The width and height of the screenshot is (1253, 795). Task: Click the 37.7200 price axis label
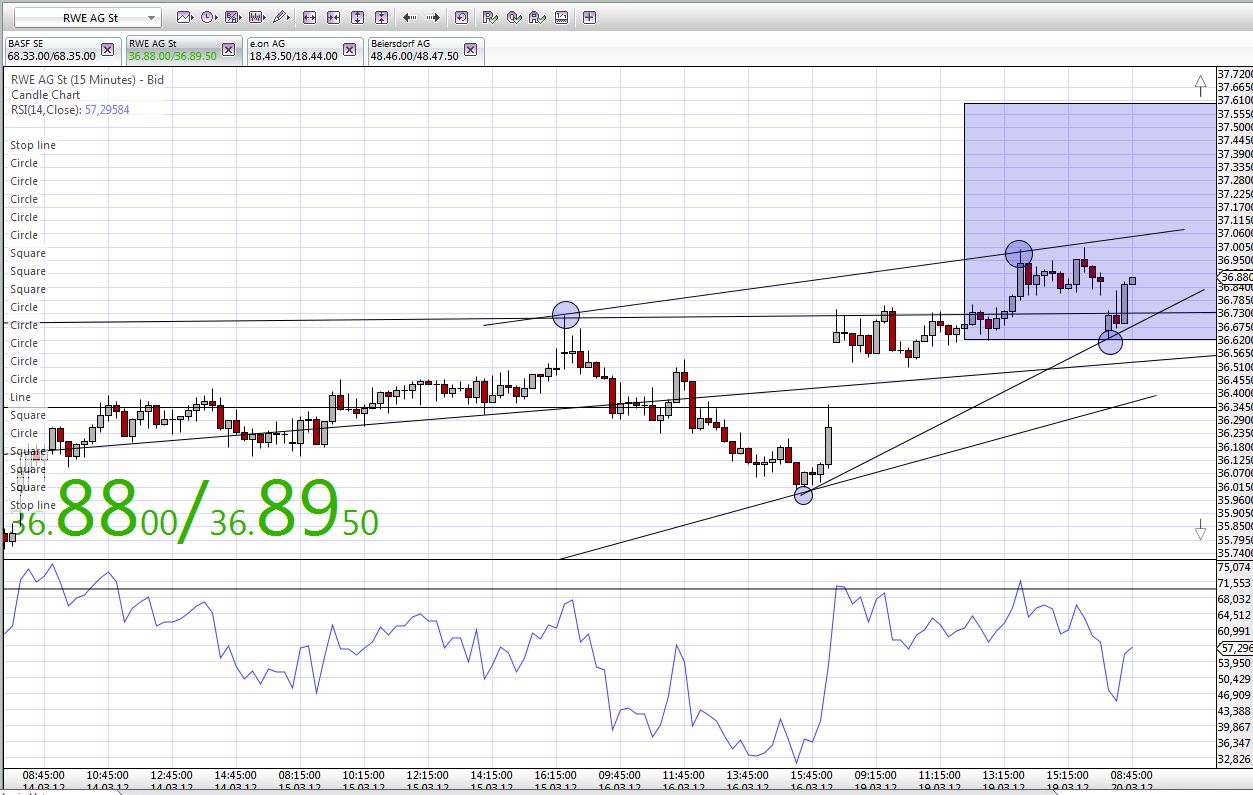pos(1236,74)
